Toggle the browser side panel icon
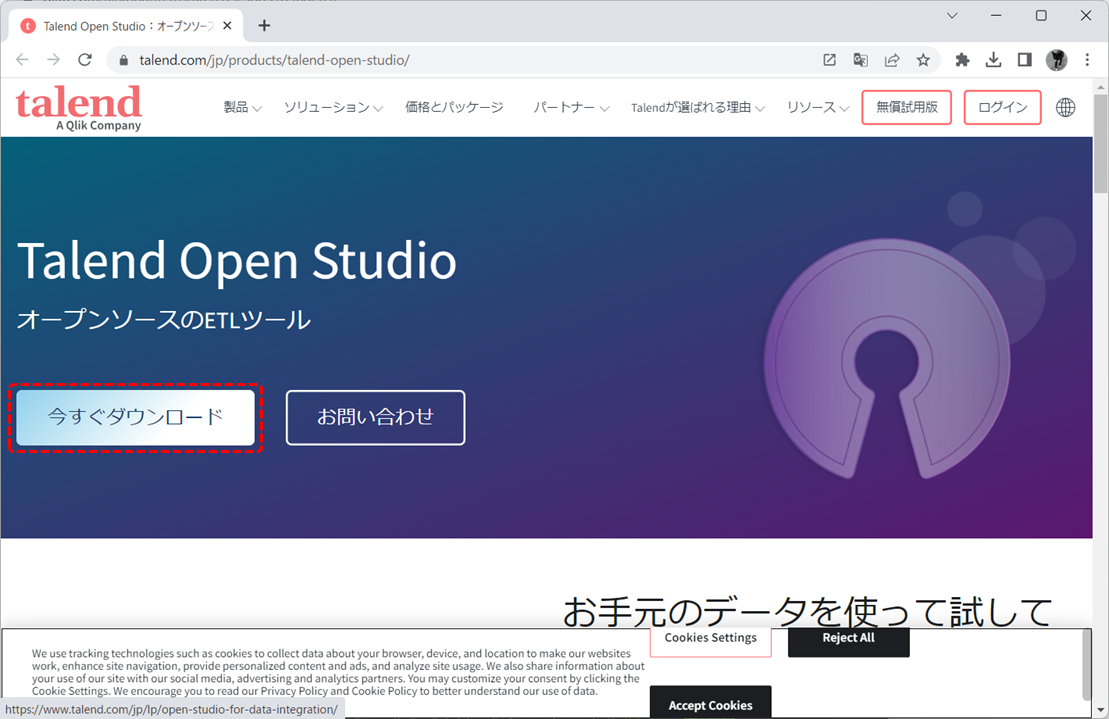 (1024, 60)
